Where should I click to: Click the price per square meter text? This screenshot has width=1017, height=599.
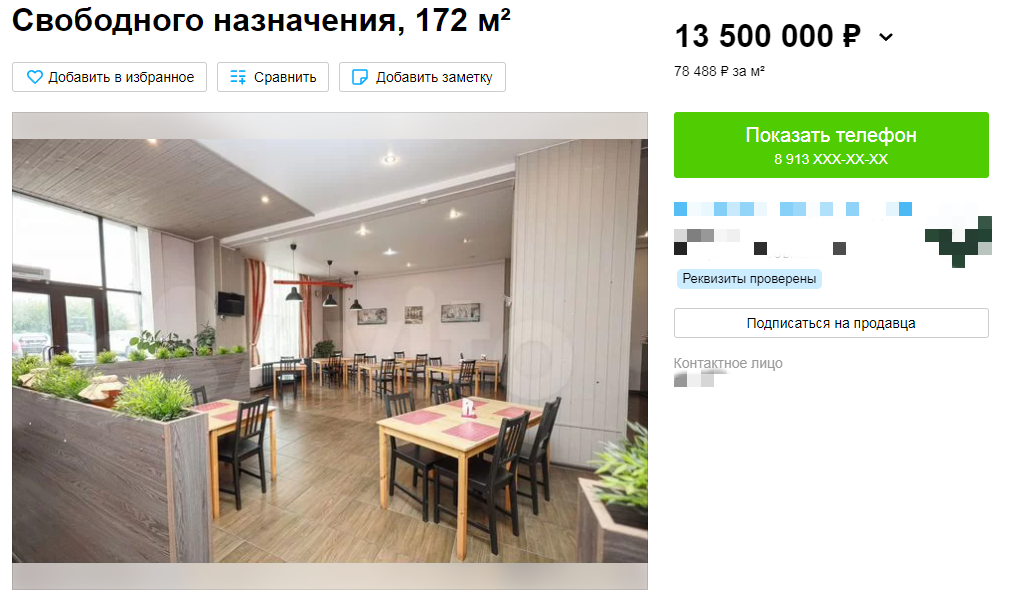[x=719, y=71]
